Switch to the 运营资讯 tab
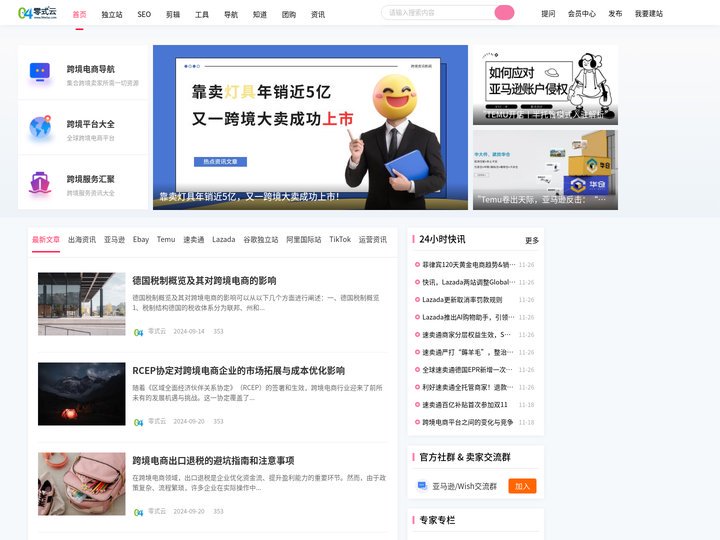Viewport: 720px width, 540px height. [373, 240]
